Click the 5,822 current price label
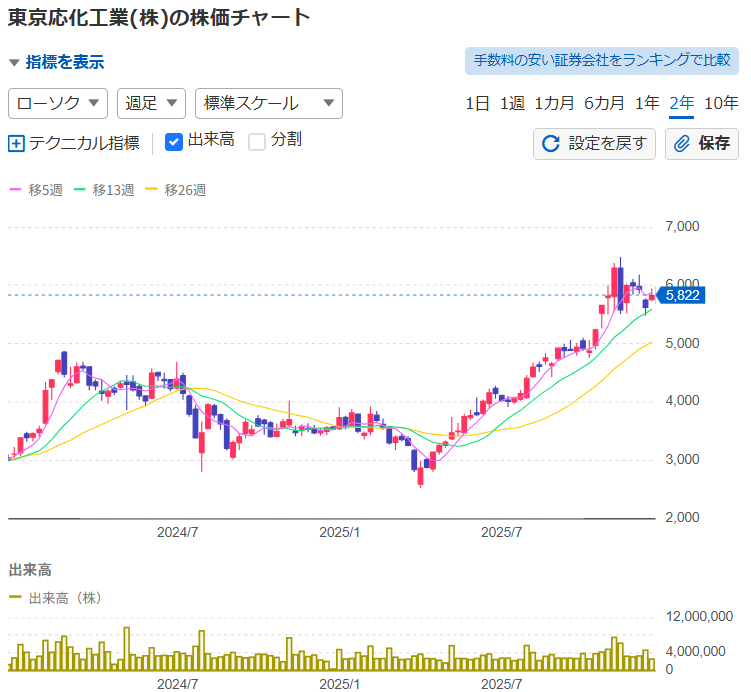Image resolution: width=751 pixels, height=692 pixels. tap(684, 295)
